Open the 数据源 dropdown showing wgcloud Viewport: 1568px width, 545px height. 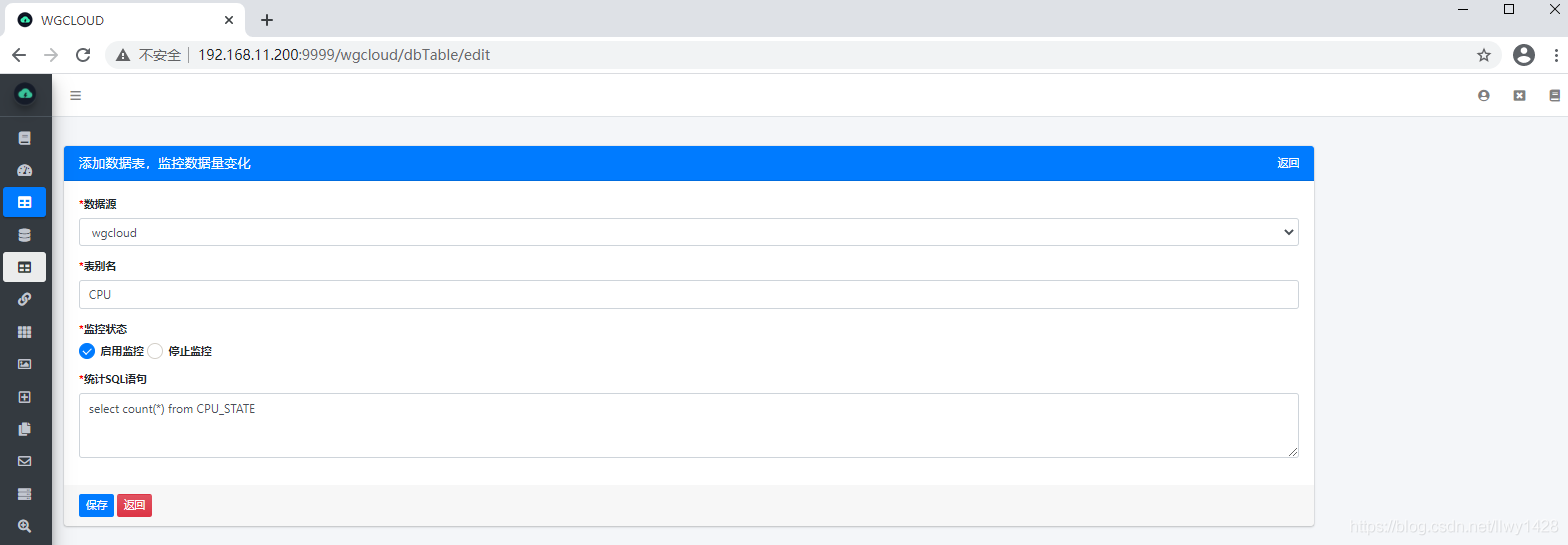click(x=688, y=232)
